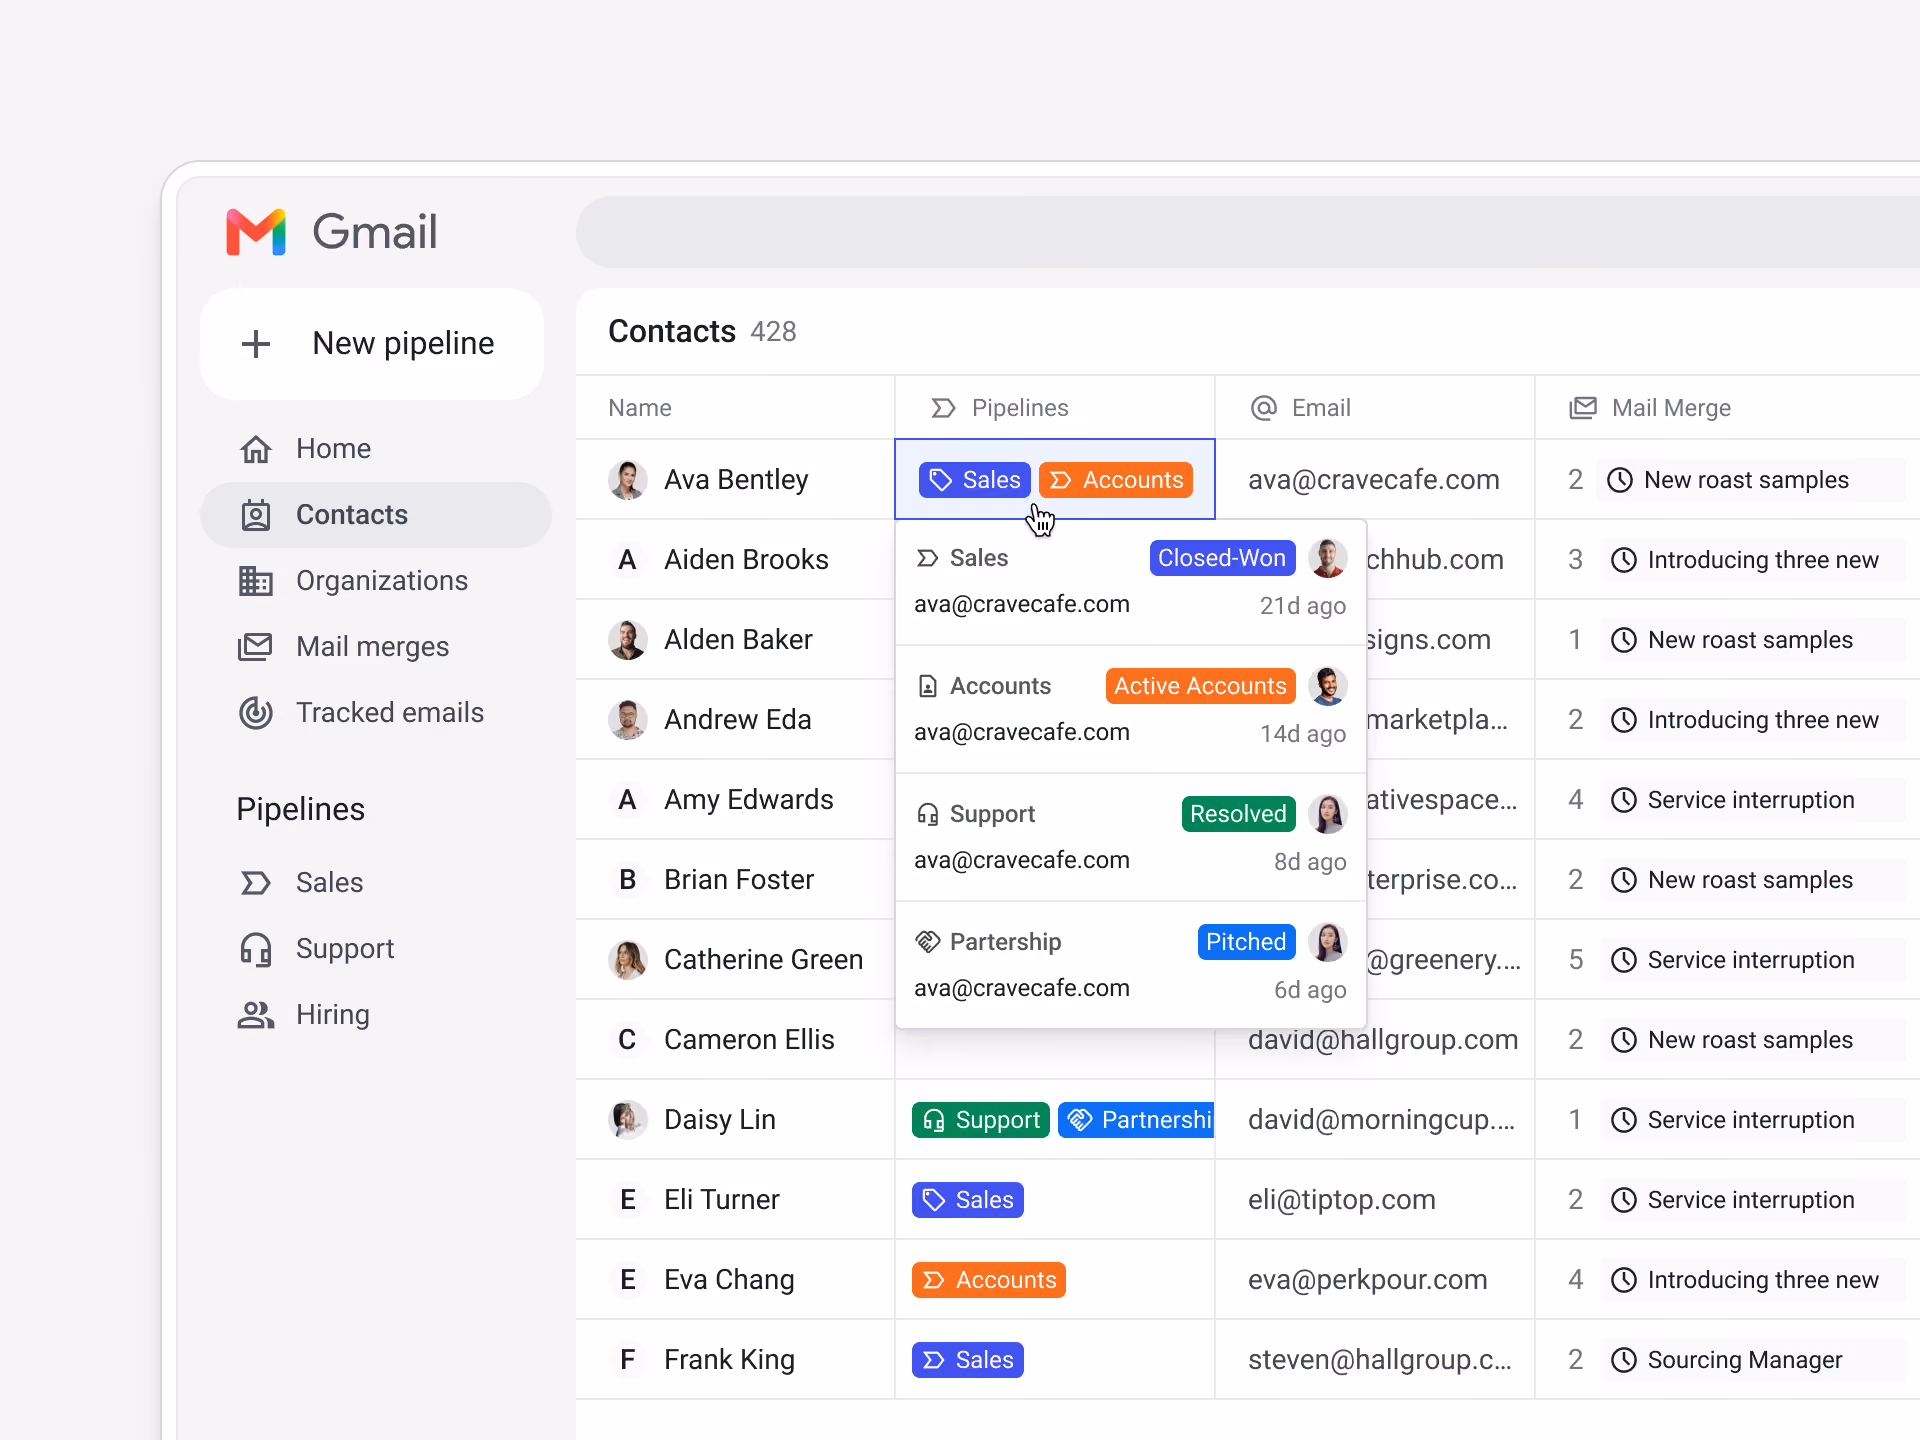Click the Pipelines column header icon
The width and height of the screenshot is (1920, 1440).
click(943, 408)
